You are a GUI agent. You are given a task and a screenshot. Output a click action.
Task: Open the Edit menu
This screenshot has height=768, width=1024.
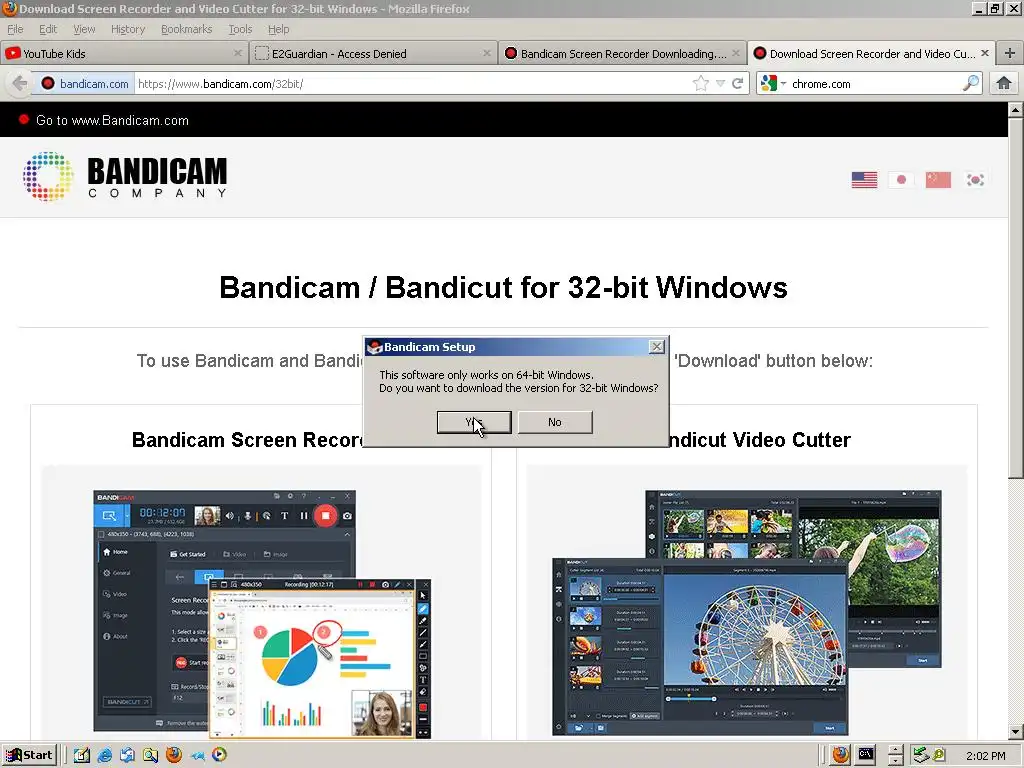(48, 29)
